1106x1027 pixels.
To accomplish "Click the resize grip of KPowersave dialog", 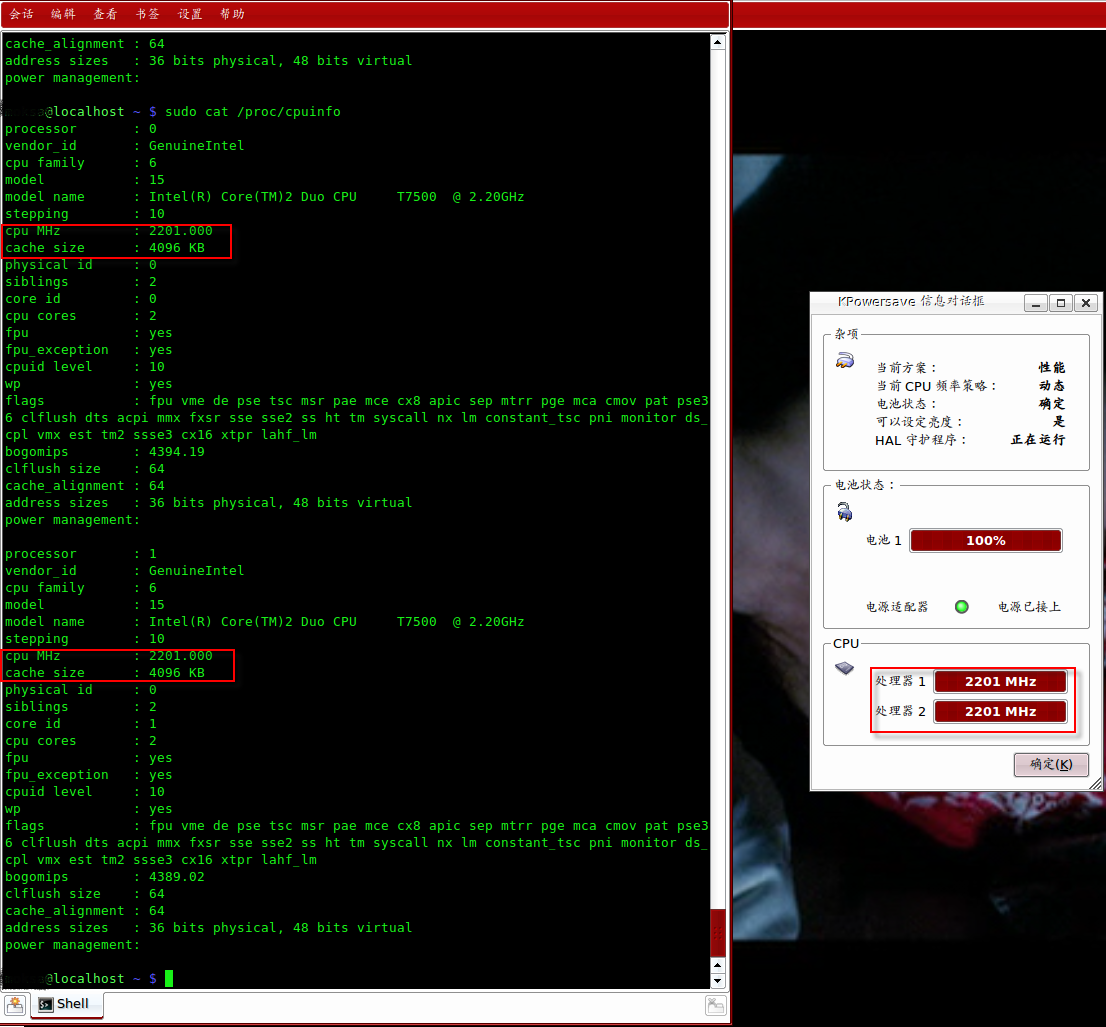I will coord(1096,783).
